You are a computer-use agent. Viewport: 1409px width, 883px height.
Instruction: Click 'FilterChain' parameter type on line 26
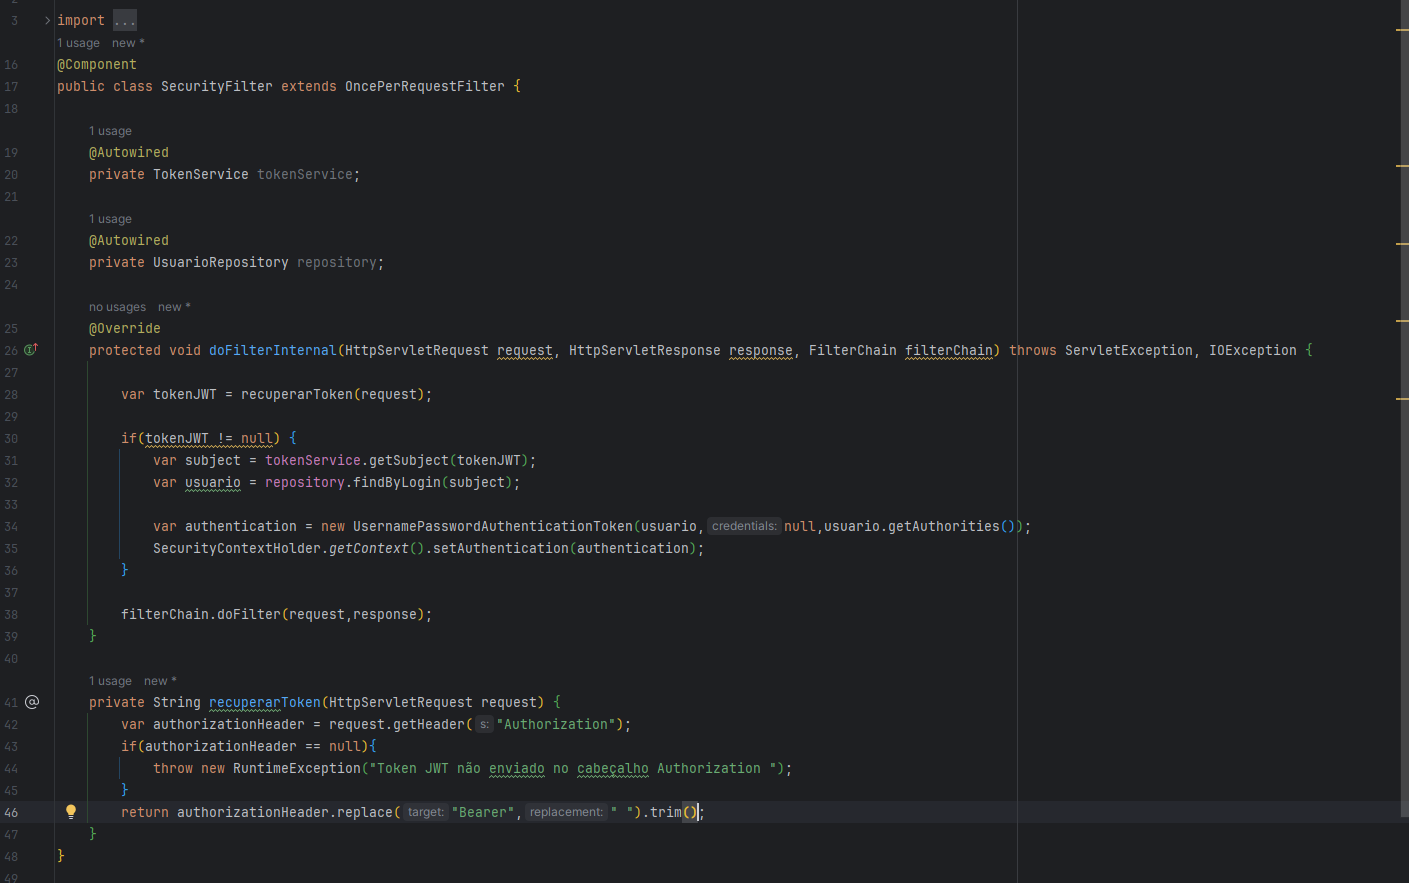[x=853, y=350]
